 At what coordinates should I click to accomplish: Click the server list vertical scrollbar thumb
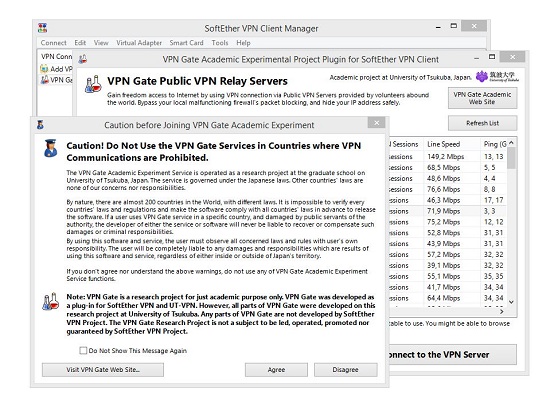coord(511,158)
